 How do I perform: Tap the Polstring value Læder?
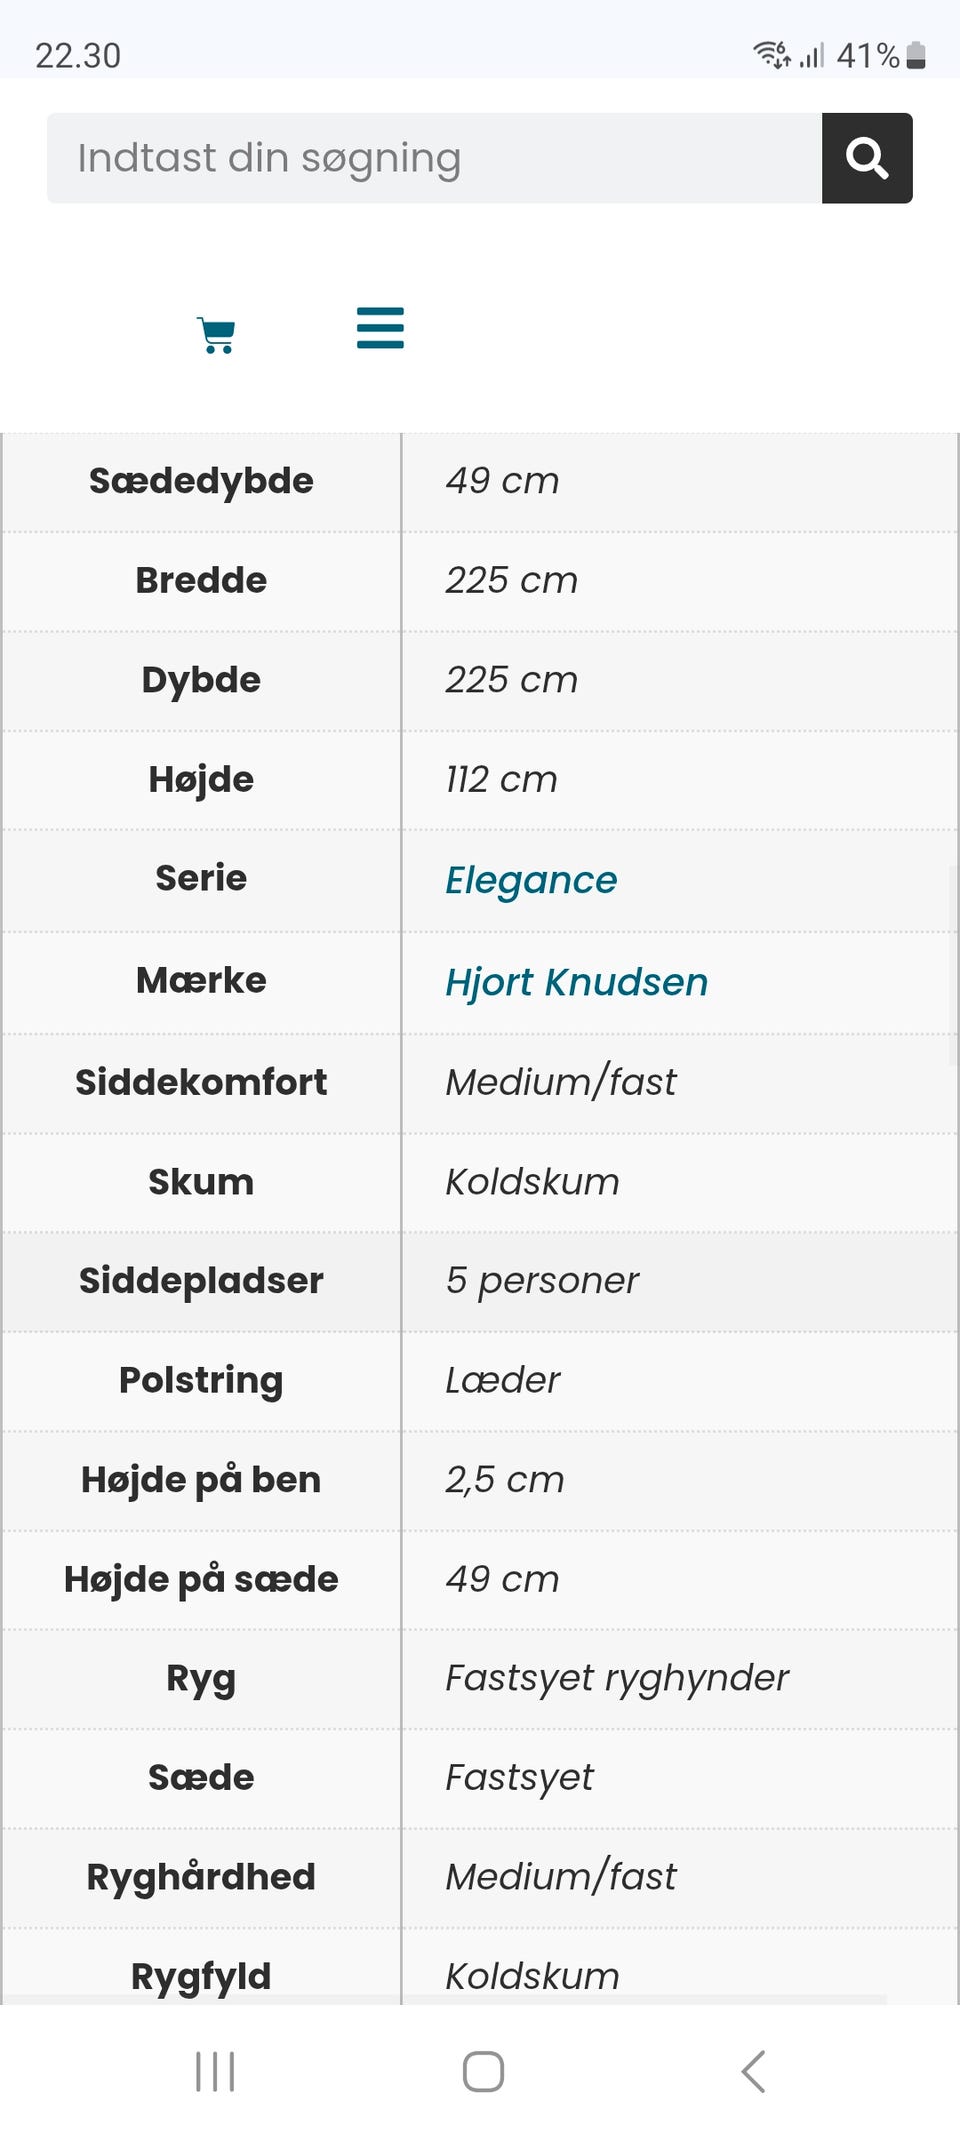click(x=502, y=1380)
